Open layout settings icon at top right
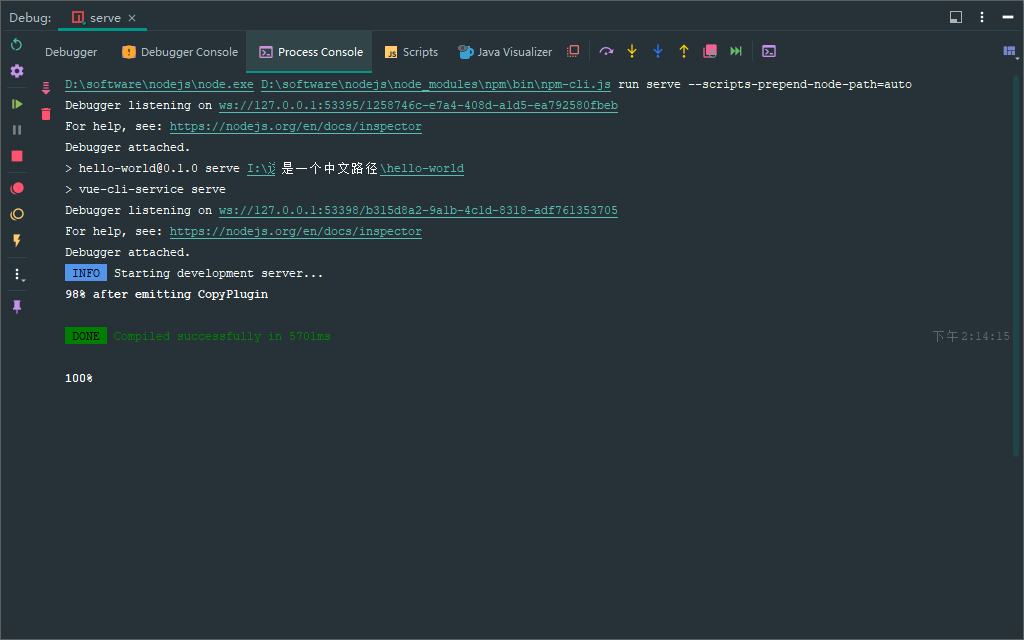1024x640 pixels. click(1010, 52)
